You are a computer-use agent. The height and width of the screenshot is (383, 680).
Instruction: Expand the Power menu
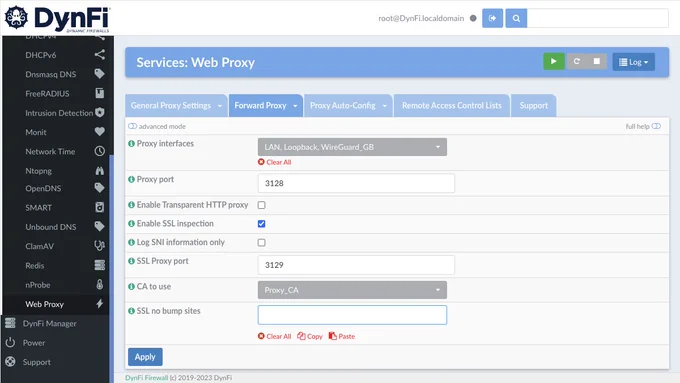coord(34,343)
